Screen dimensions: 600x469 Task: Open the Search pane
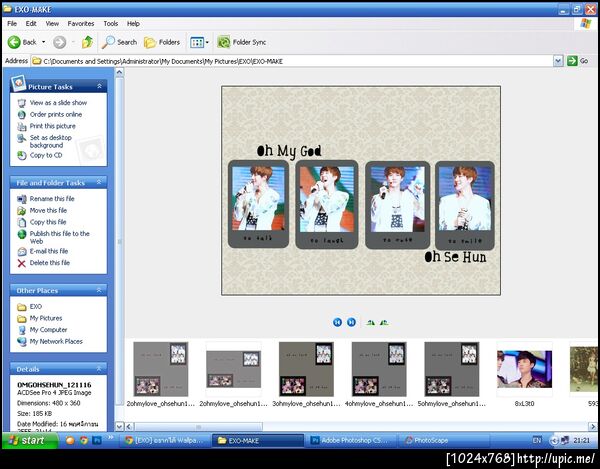coord(119,42)
